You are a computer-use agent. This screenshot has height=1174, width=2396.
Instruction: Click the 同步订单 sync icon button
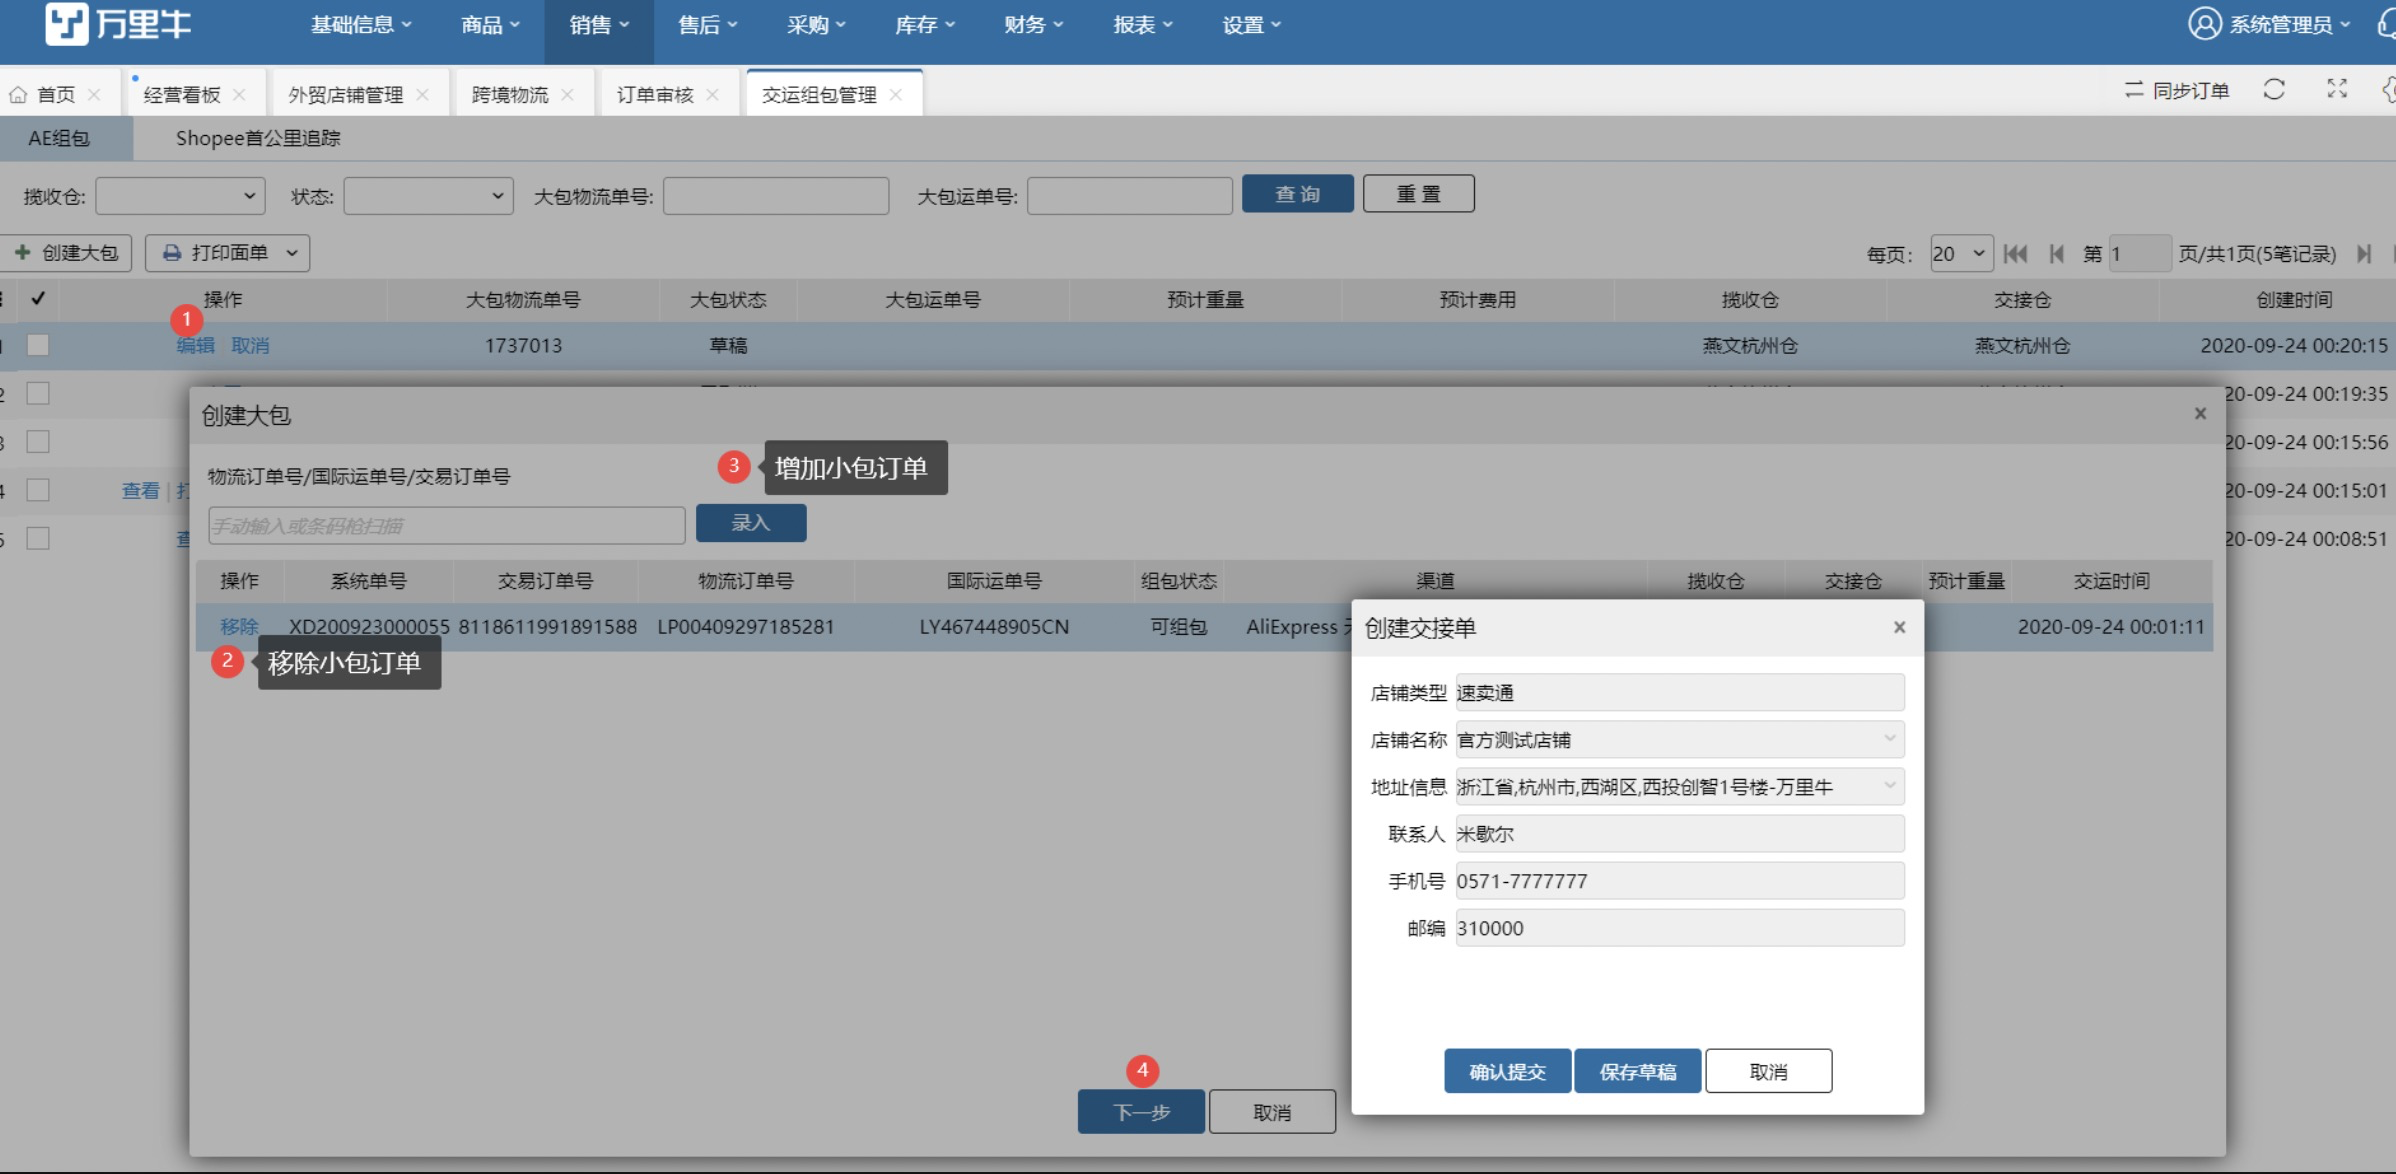[x=2177, y=90]
